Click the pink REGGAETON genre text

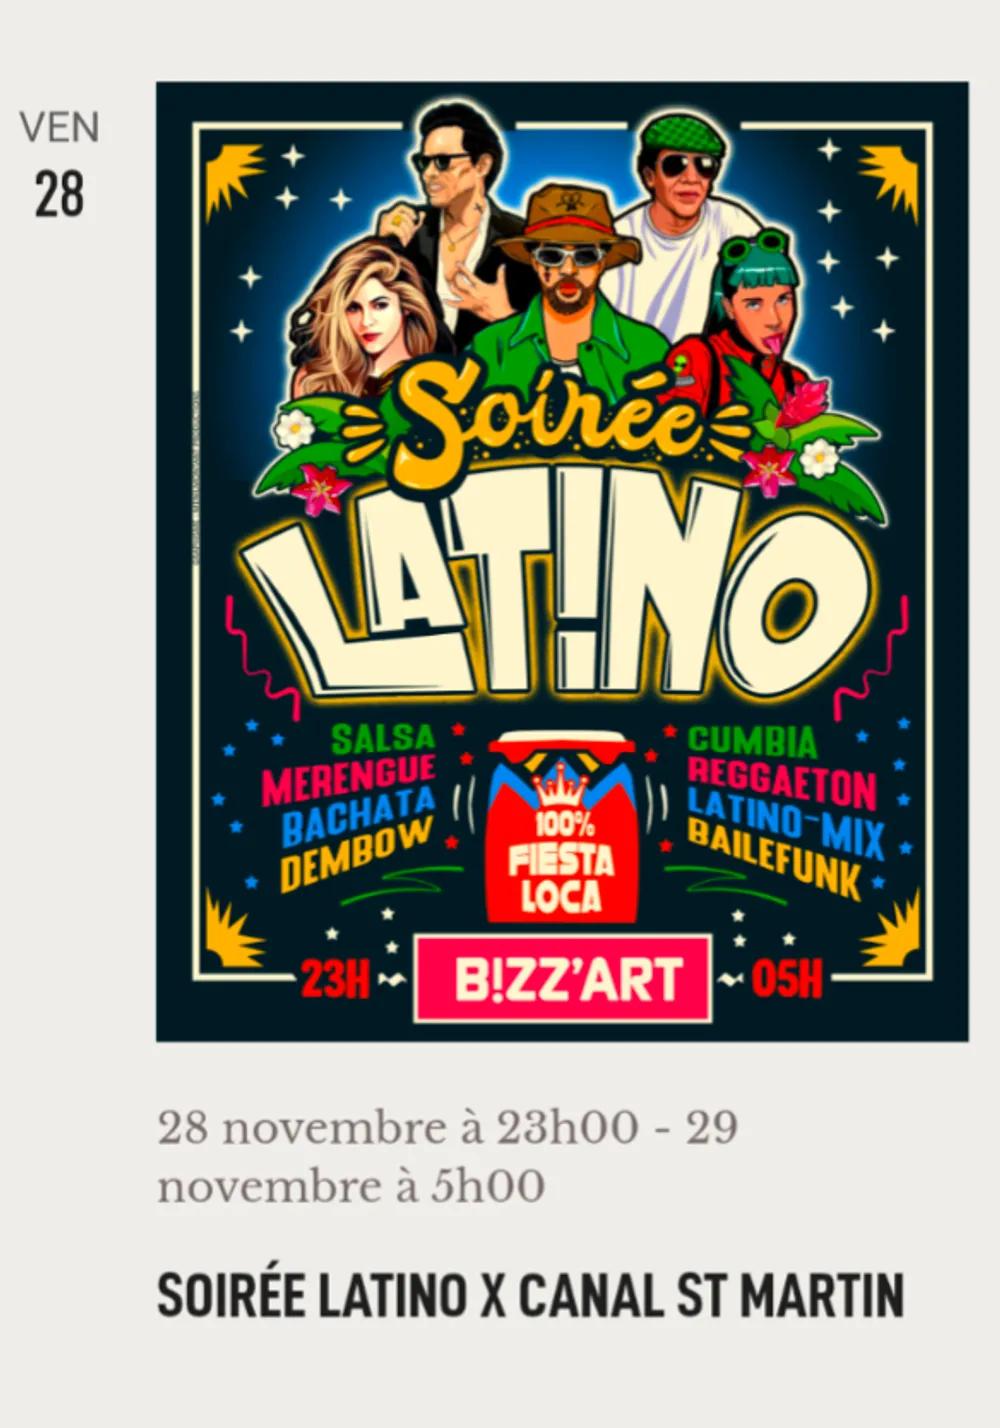point(782,783)
